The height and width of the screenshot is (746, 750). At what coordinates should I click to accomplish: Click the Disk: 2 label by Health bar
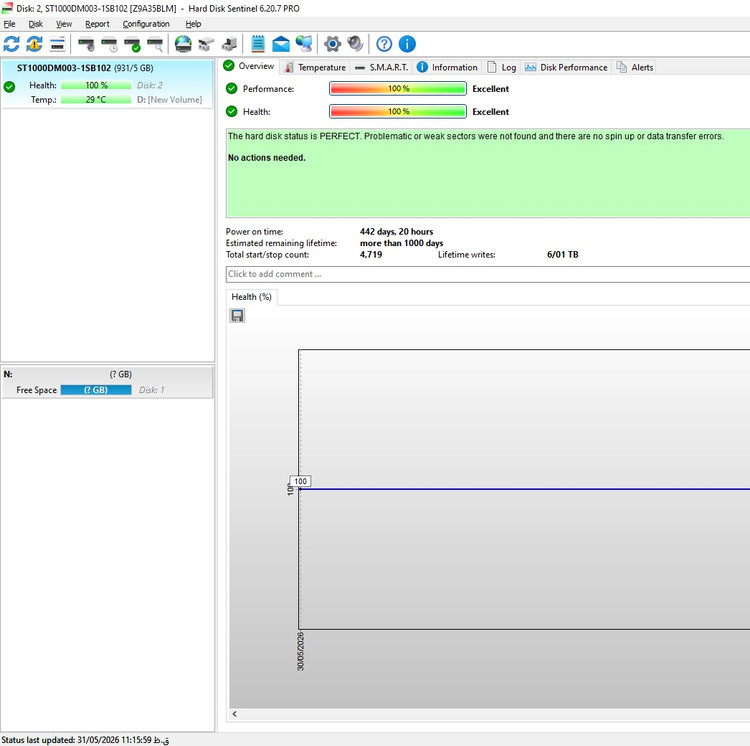(150, 85)
